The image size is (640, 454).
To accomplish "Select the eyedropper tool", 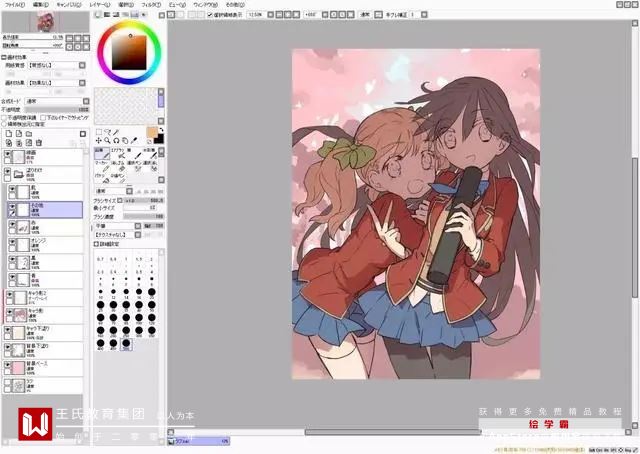I will click(134, 140).
